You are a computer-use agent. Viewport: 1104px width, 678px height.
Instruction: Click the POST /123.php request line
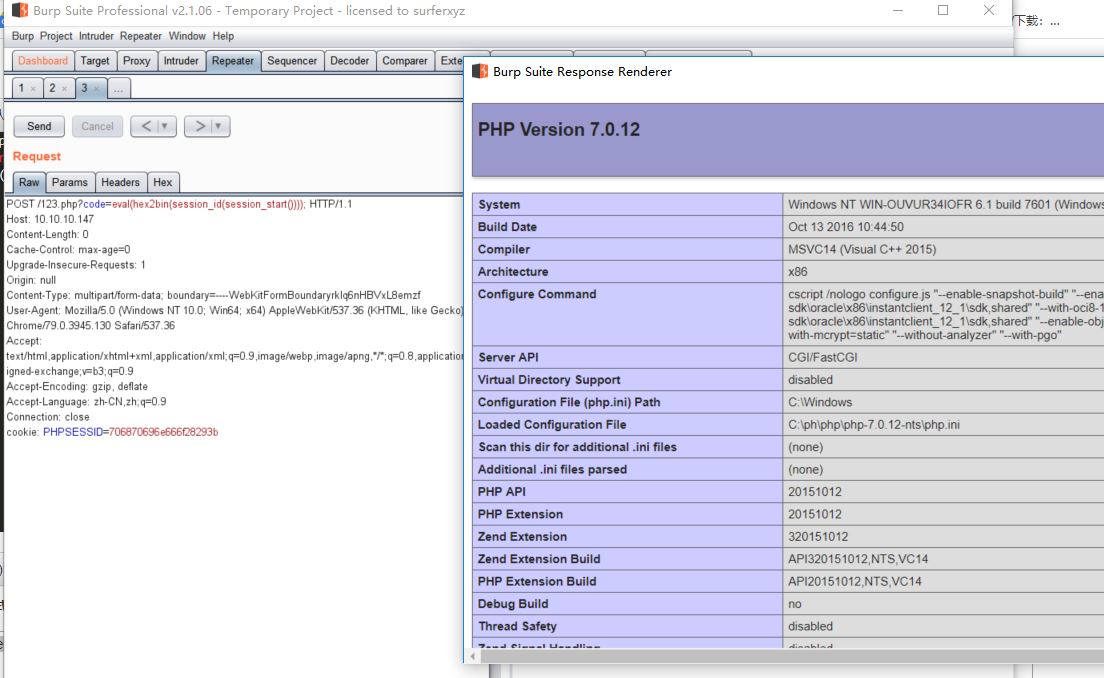tap(179, 204)
